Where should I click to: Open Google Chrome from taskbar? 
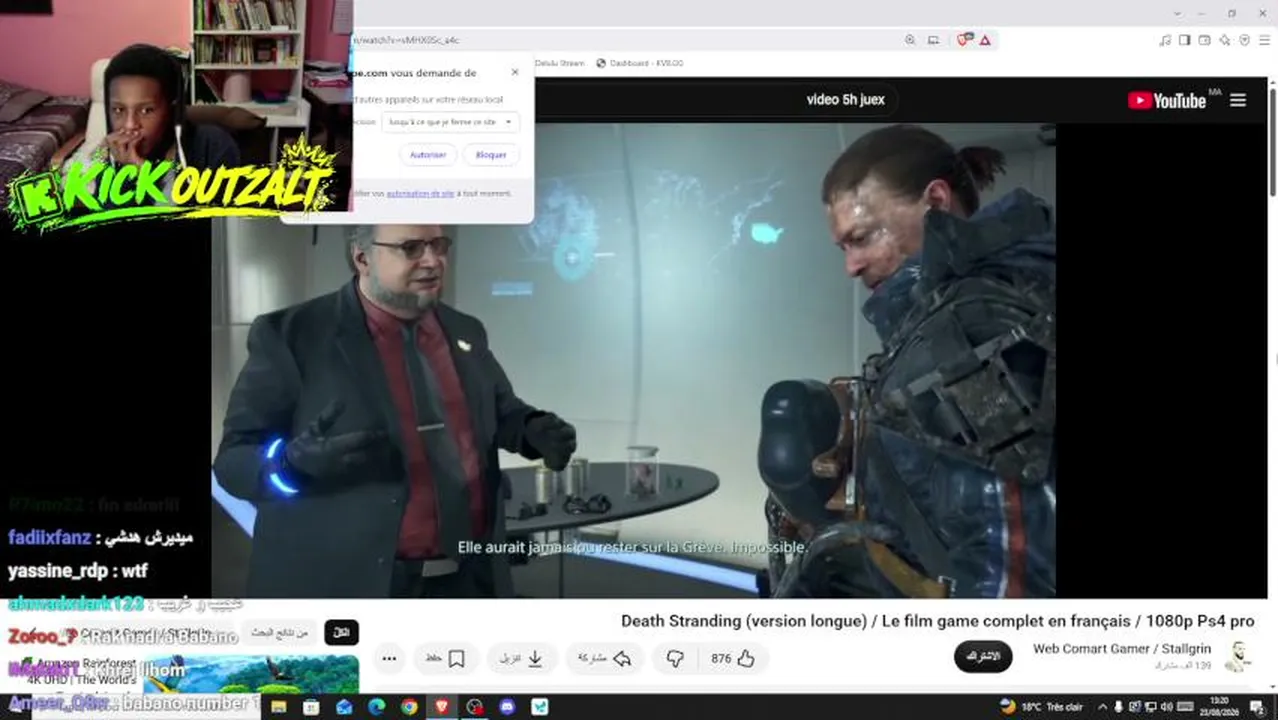tap(409, 707)
